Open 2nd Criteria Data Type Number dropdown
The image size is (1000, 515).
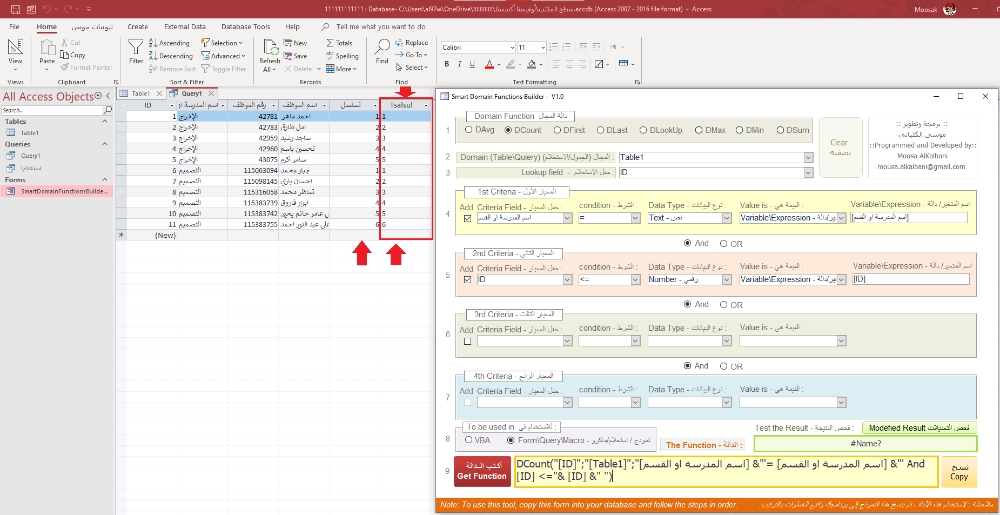[x=726, y=279]
